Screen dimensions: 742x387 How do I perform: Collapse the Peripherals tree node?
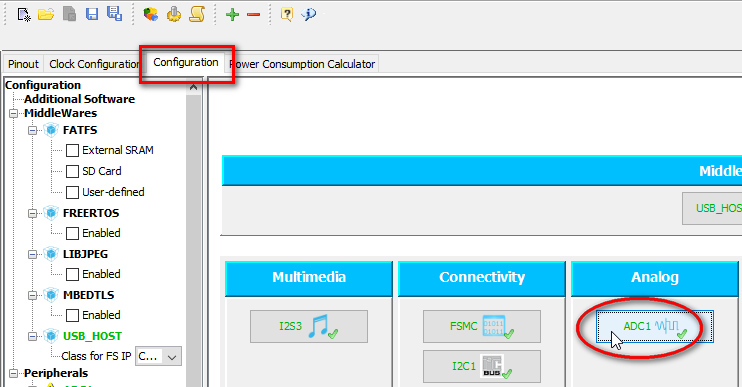click(13, 374)
